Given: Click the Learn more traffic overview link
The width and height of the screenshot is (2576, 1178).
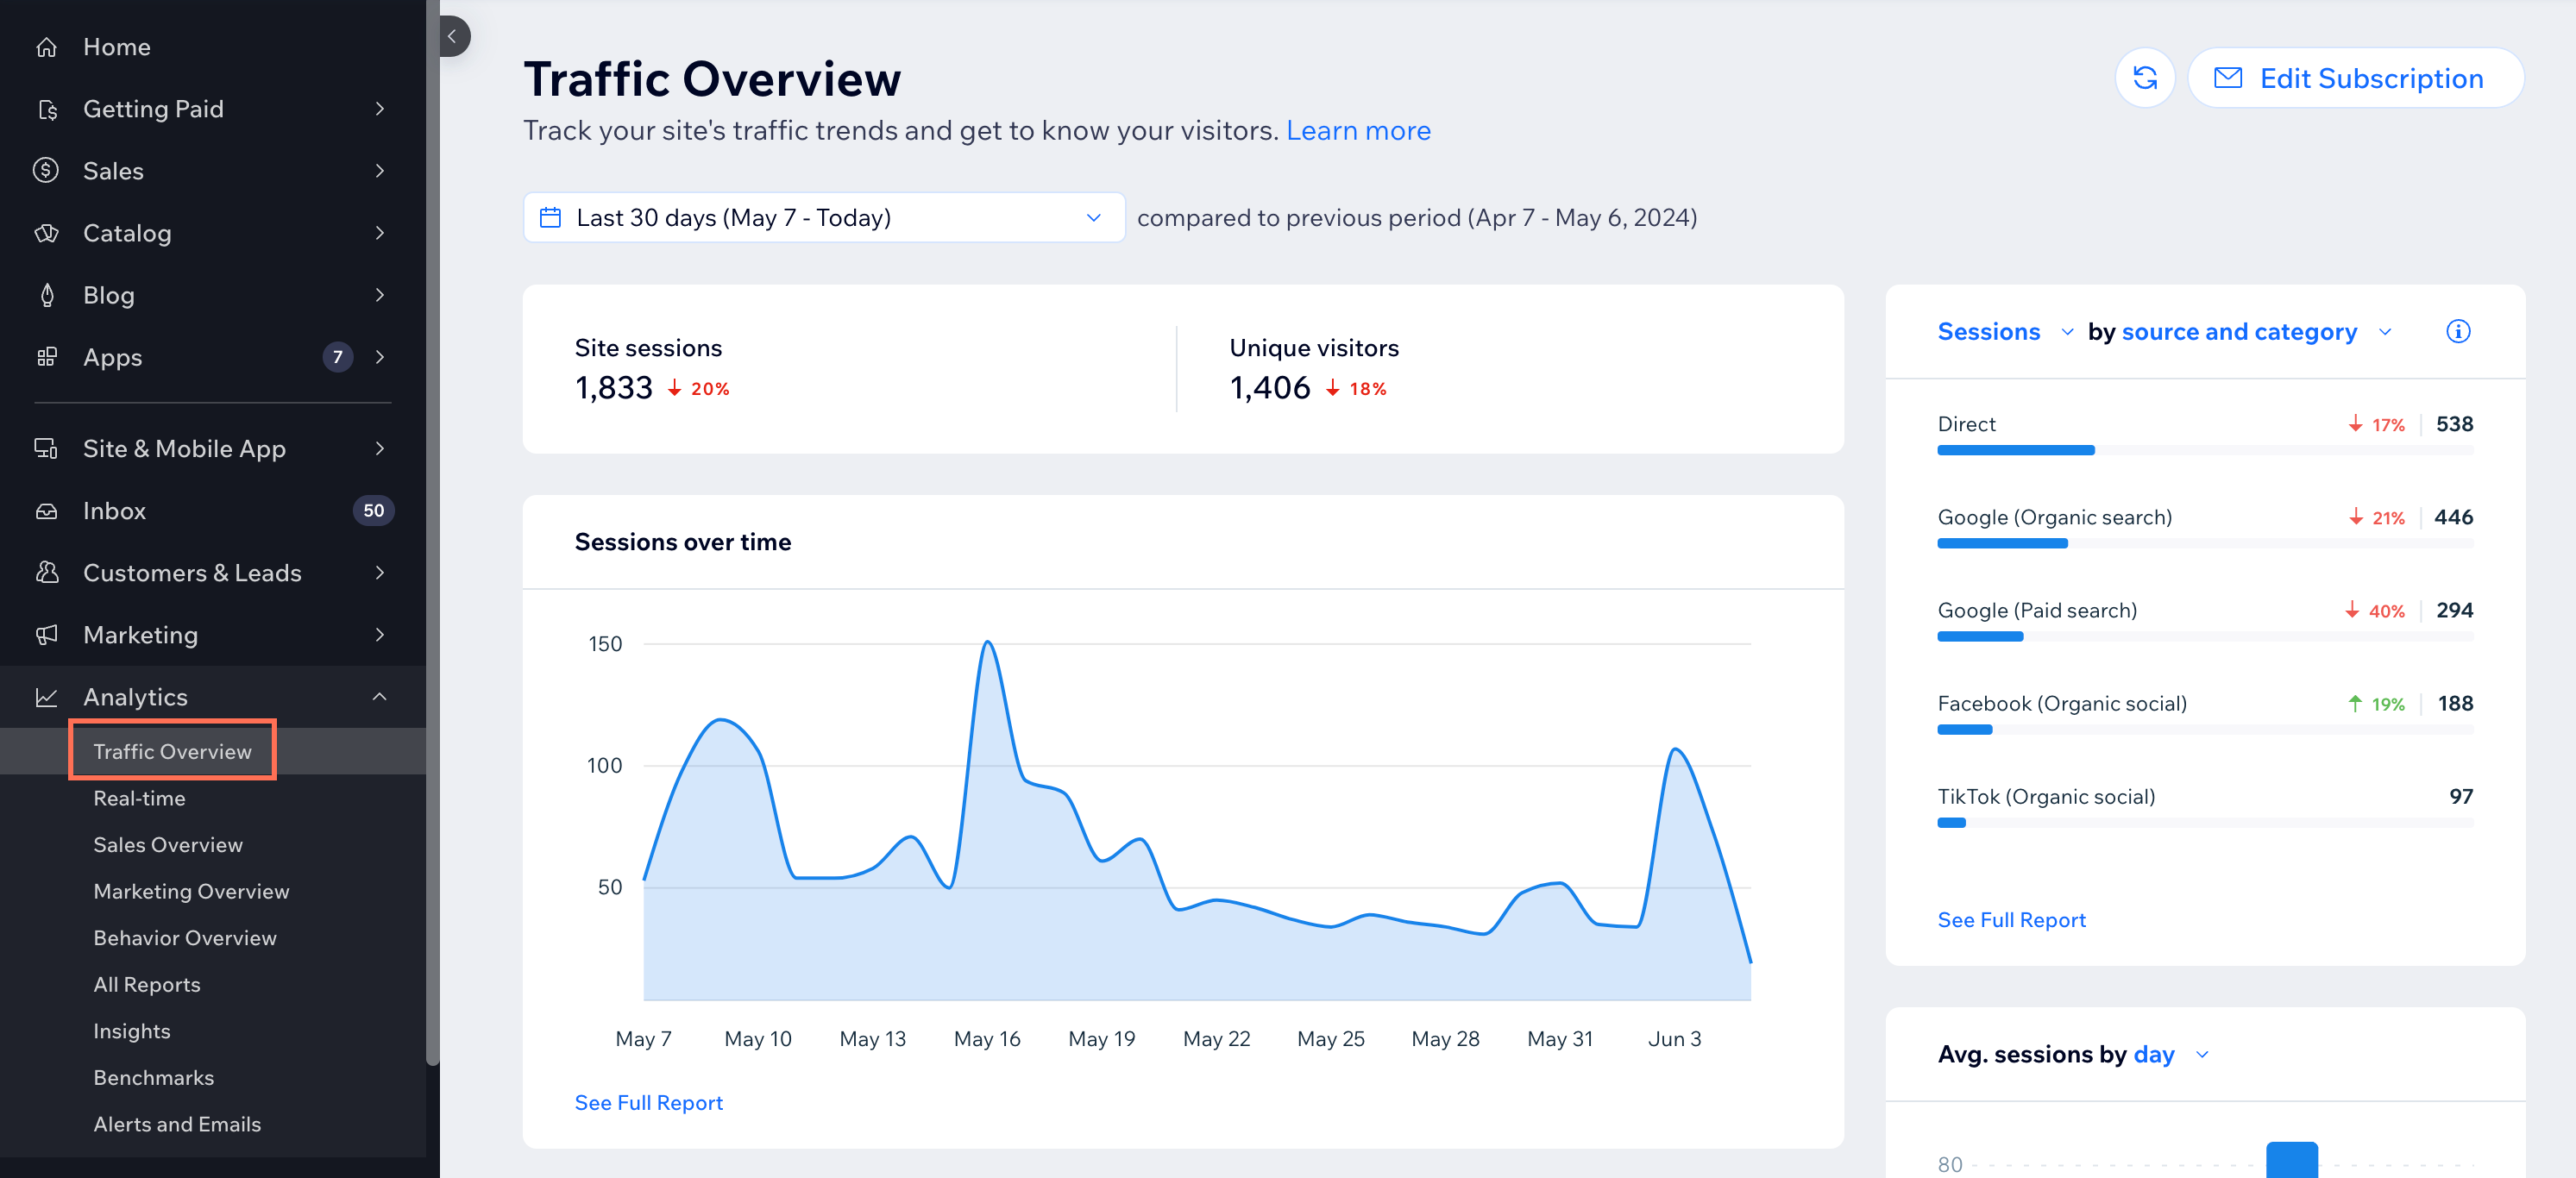Looking at the screenshot, I should pyautogui.click(x=1359, y=128).
